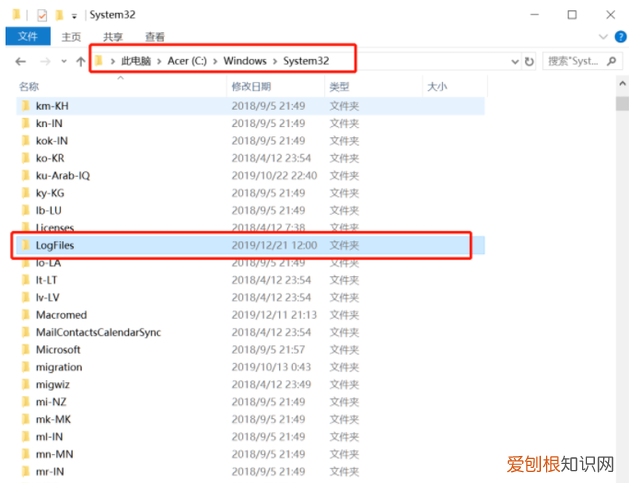Open address bar history dropdown
The height and width of the screenshot is (483, 640).
515,62
